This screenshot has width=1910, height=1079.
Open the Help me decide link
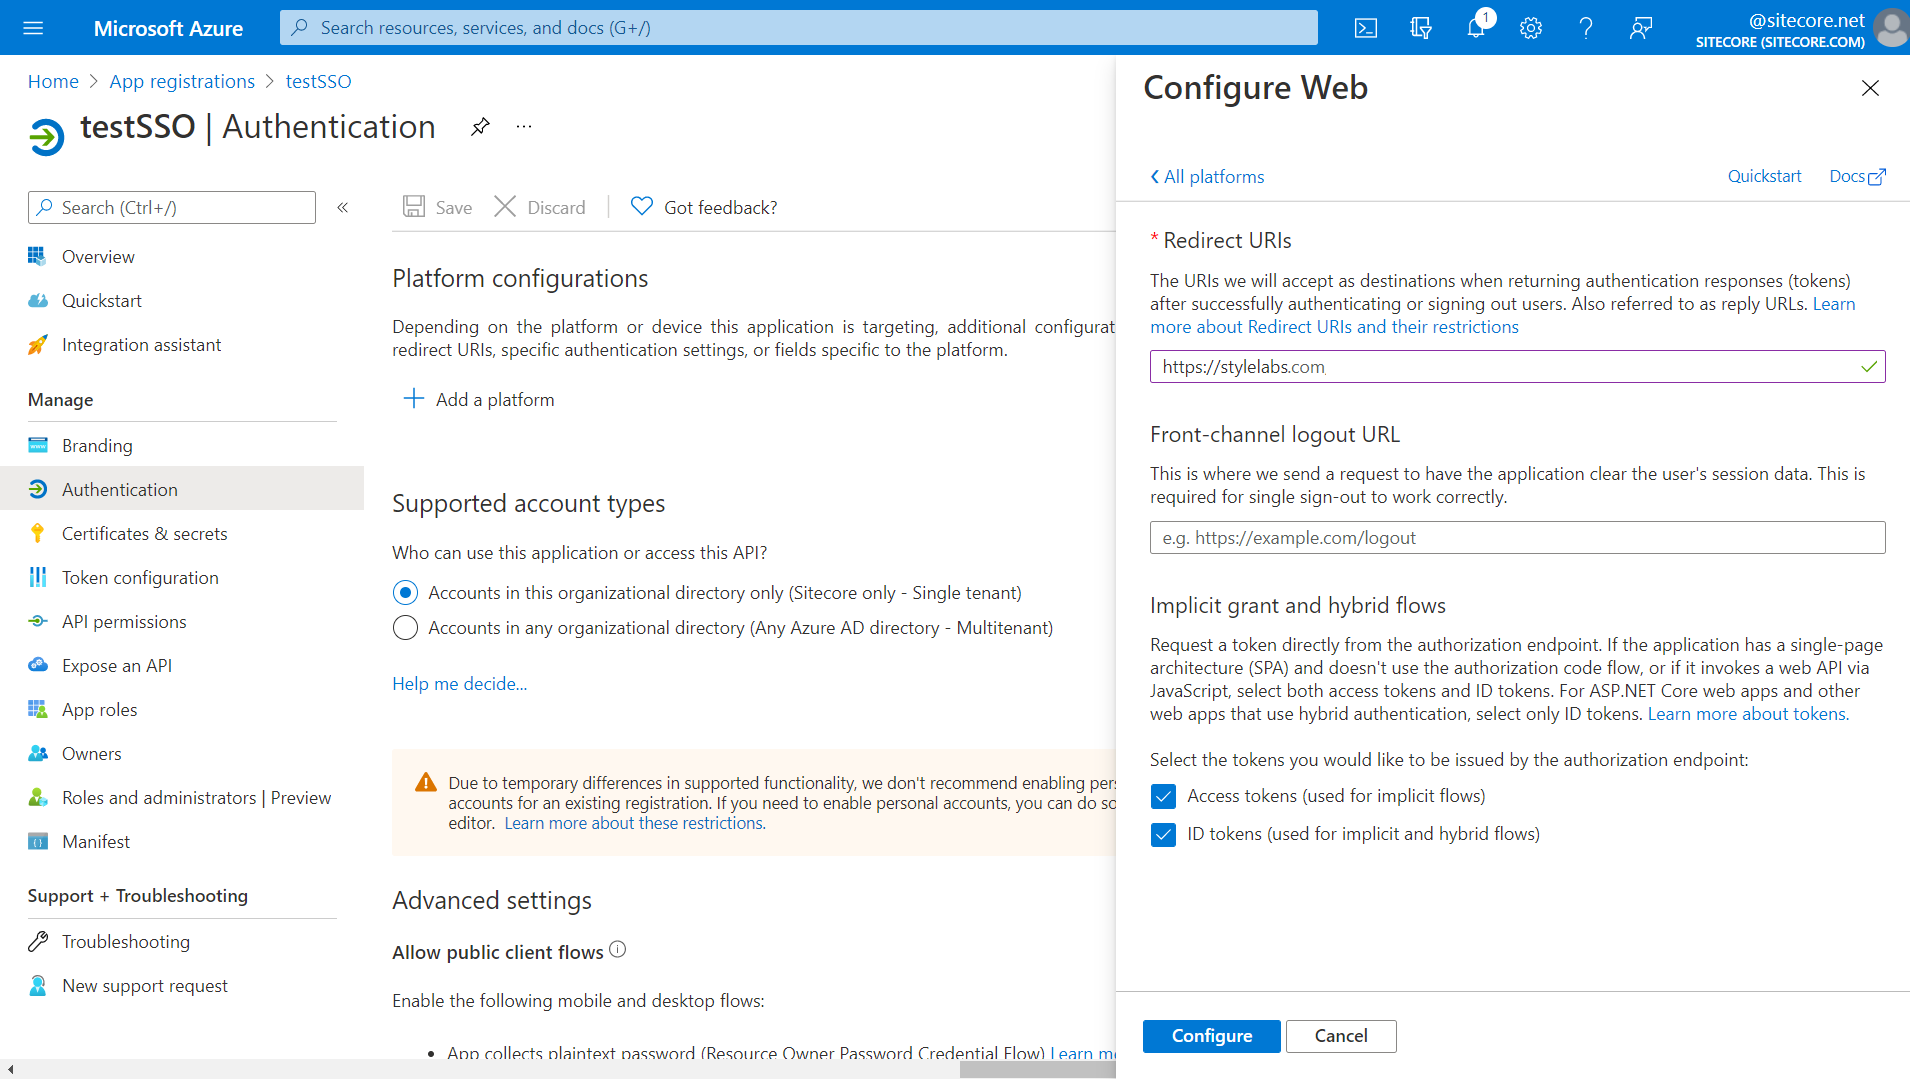click(459, 683)
